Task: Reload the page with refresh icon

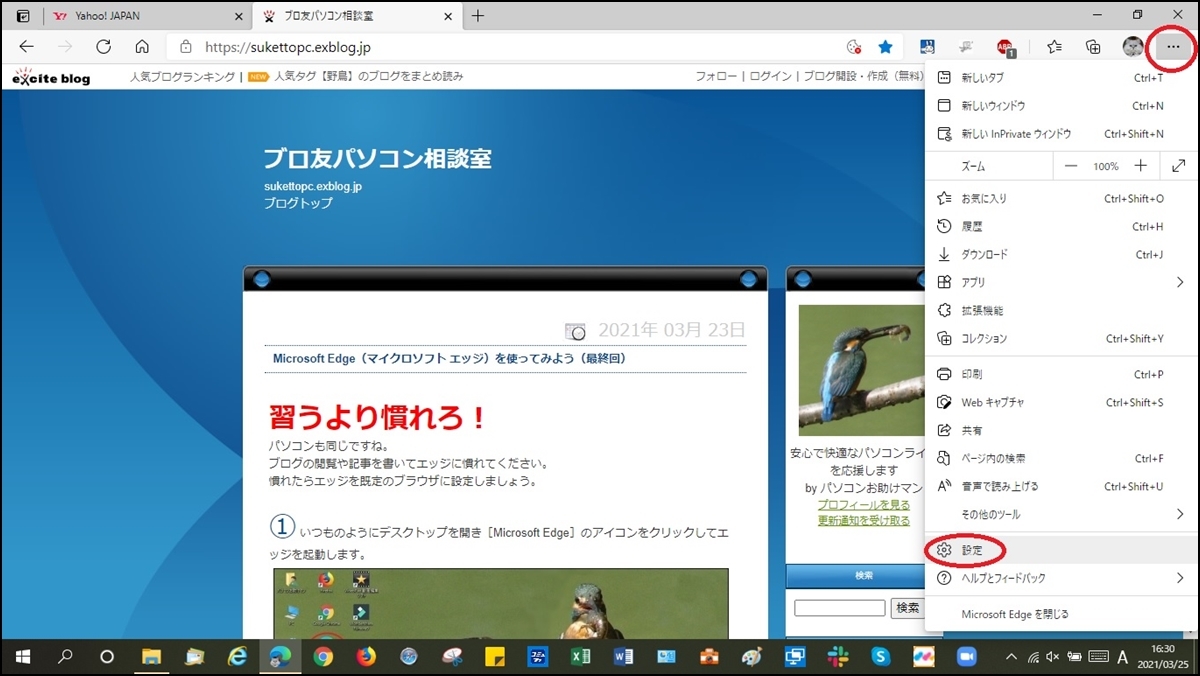Action: [x=103, y=47]
